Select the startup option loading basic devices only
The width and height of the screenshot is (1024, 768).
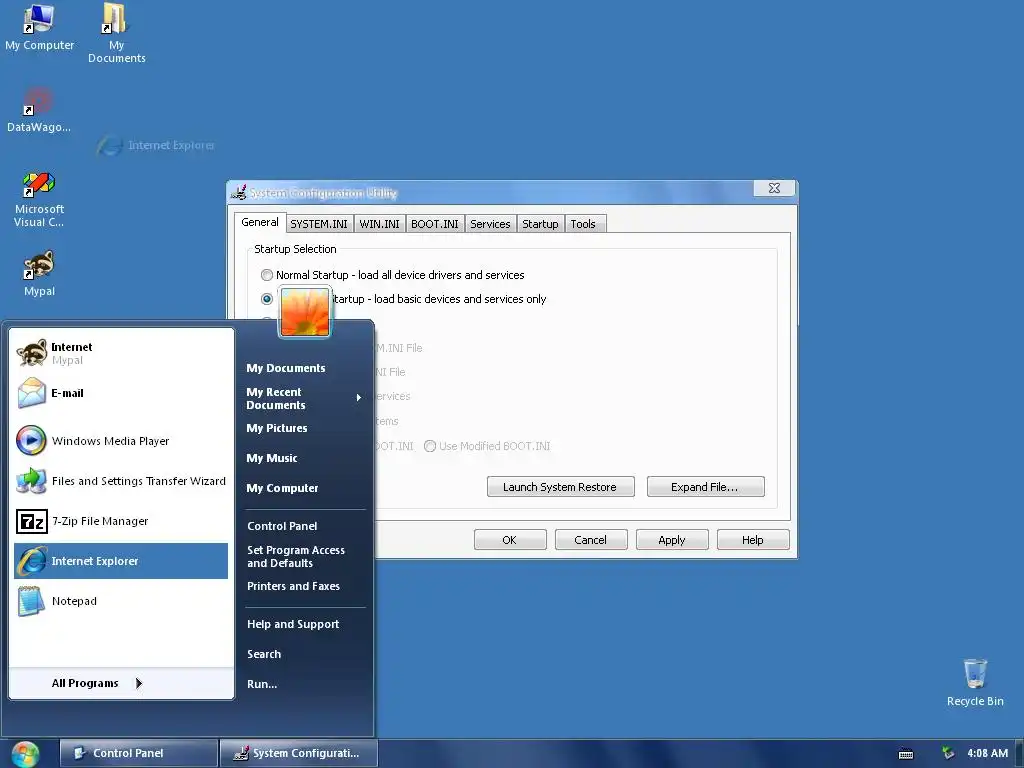click(266, 299)
